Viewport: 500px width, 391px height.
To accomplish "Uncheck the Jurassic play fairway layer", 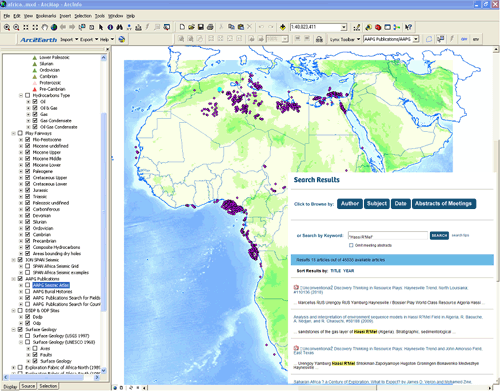I will coord(28,190).
